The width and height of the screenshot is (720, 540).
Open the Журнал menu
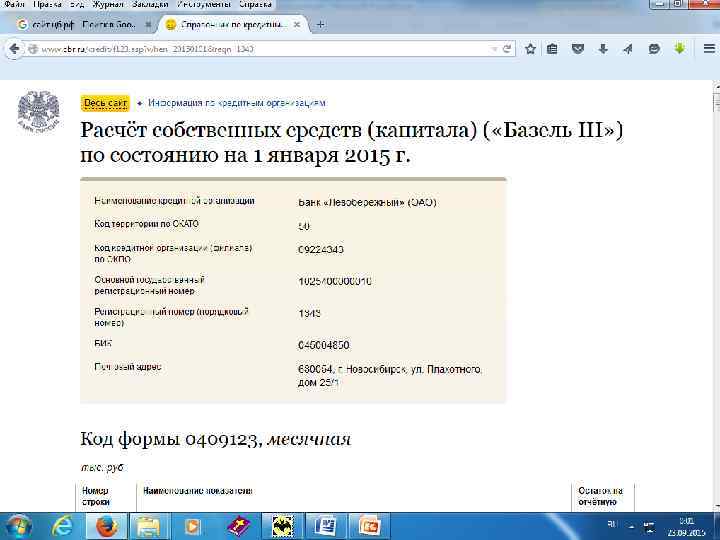pyautogui.click(x=108, y=4)
